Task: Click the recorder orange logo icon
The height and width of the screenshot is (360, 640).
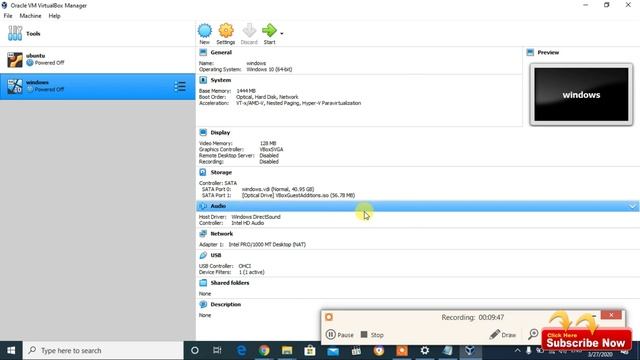Action: tap(329, 317)
